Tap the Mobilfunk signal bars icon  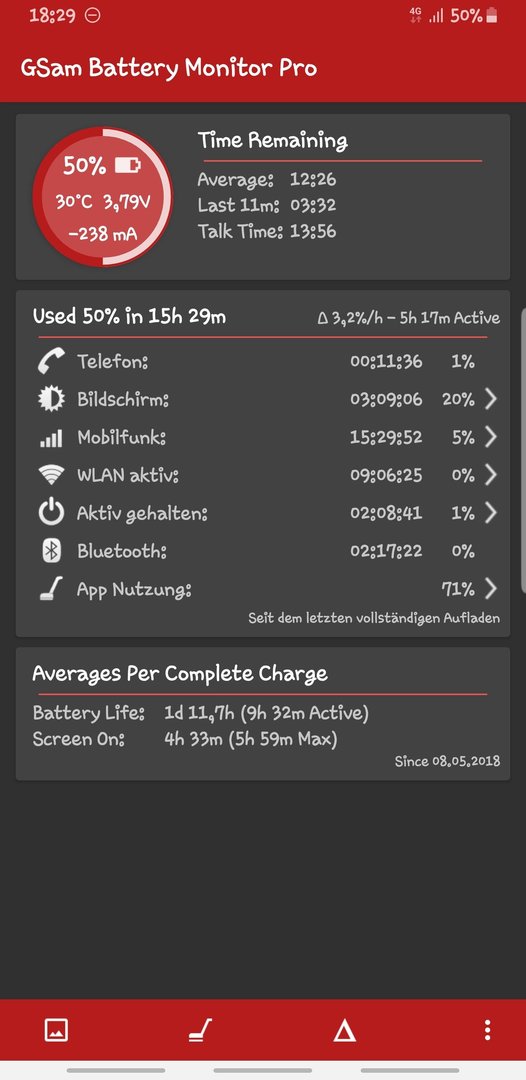(51, 437)
